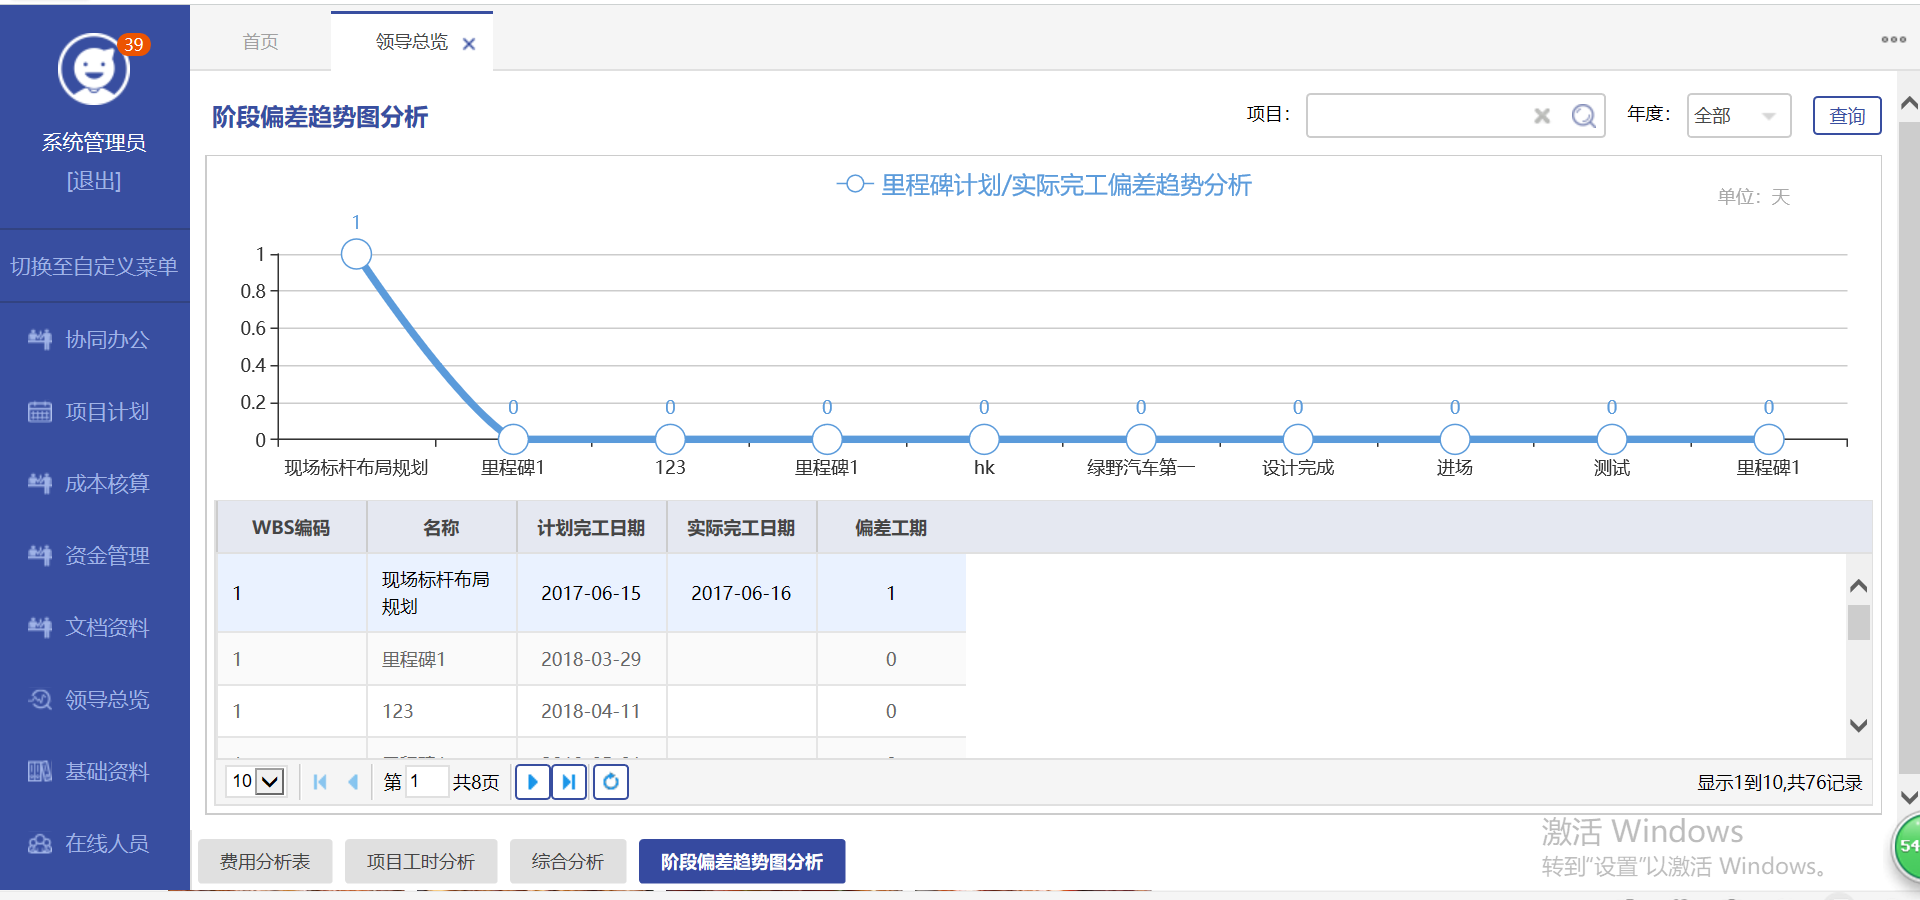Switch to the 综合分析 tab
This screenshot has height=900, width=1920.
[567, 862]
